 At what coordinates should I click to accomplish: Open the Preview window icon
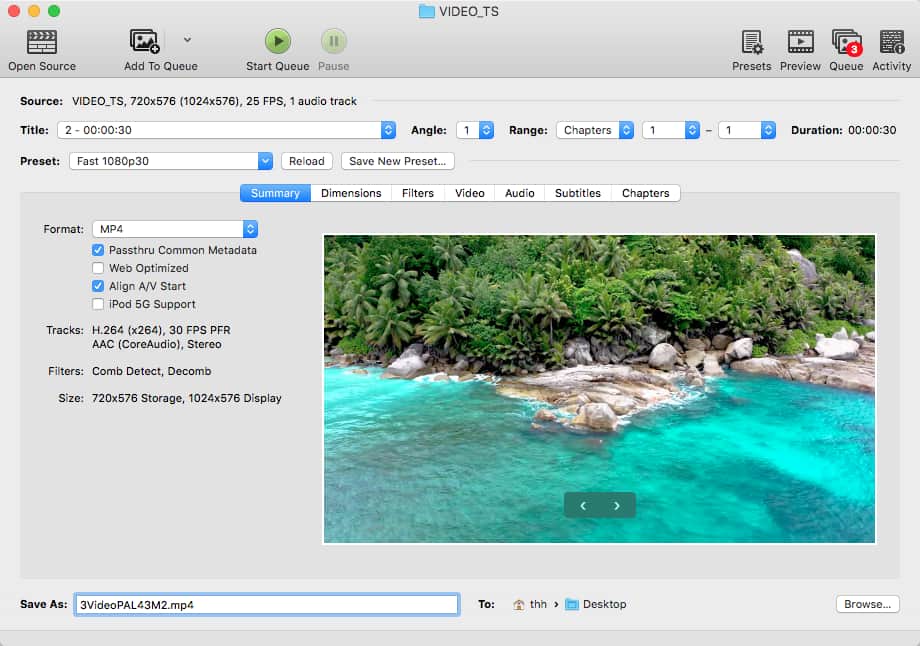pyautogui.click(x=800, y=42)
